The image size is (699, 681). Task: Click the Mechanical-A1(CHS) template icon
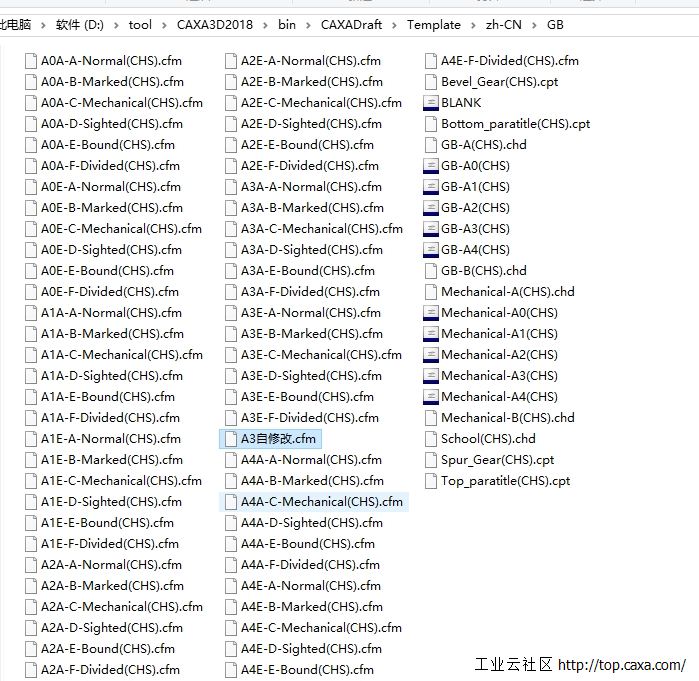pos(431,334)
